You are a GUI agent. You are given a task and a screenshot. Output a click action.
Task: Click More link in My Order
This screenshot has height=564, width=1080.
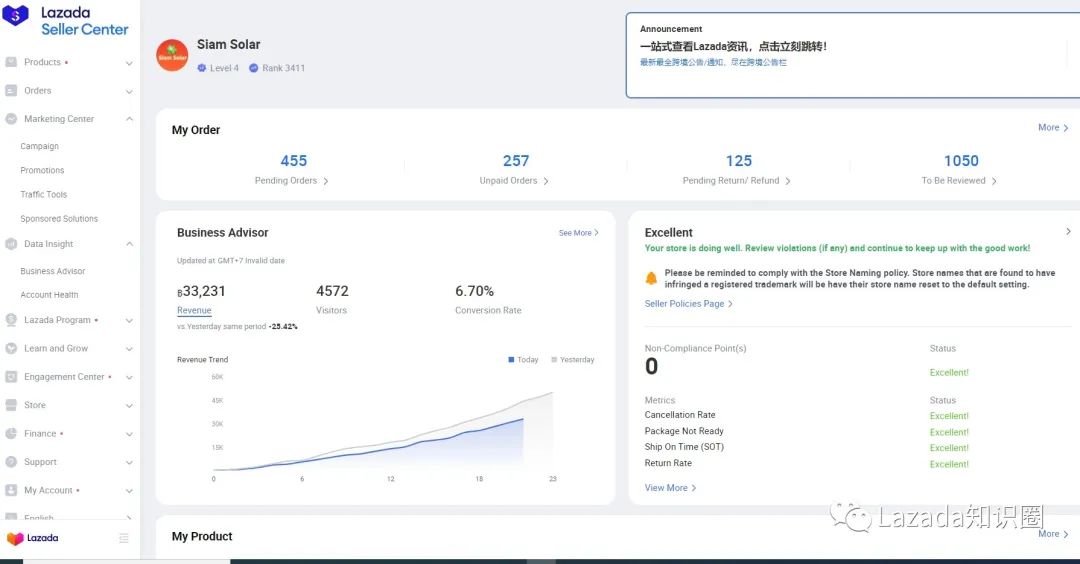click(1053, 127)
